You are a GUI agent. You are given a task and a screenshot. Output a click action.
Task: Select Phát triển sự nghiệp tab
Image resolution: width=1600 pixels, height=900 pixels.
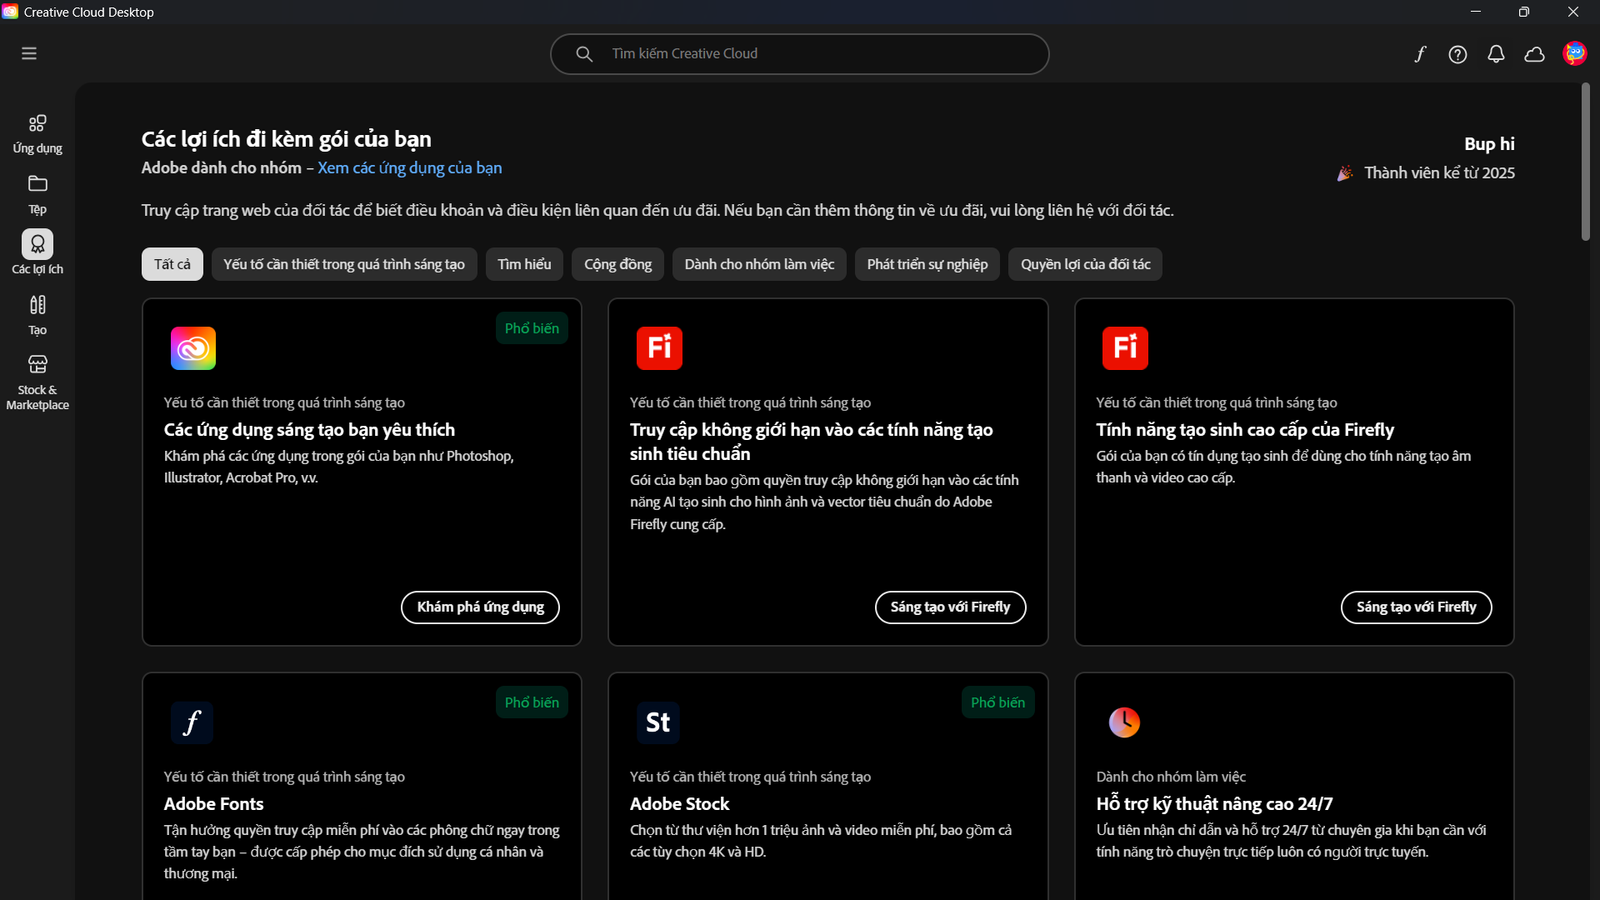pos(927,264)
